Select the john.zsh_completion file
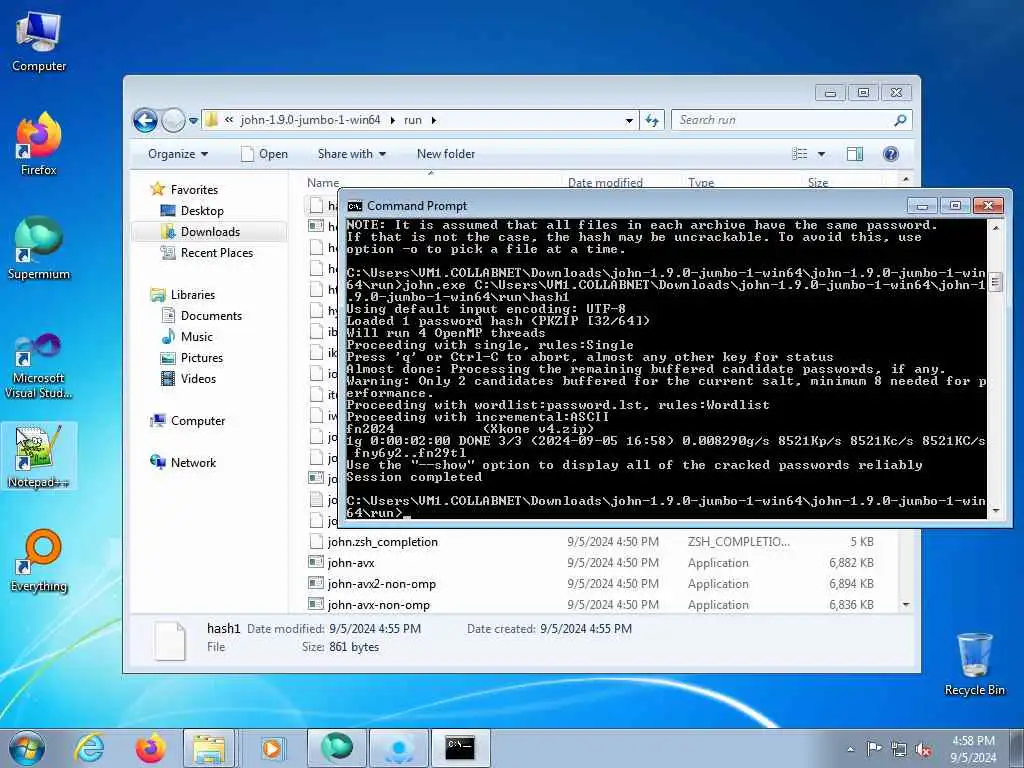This screenshot has width=1024, height=768. 382,541
